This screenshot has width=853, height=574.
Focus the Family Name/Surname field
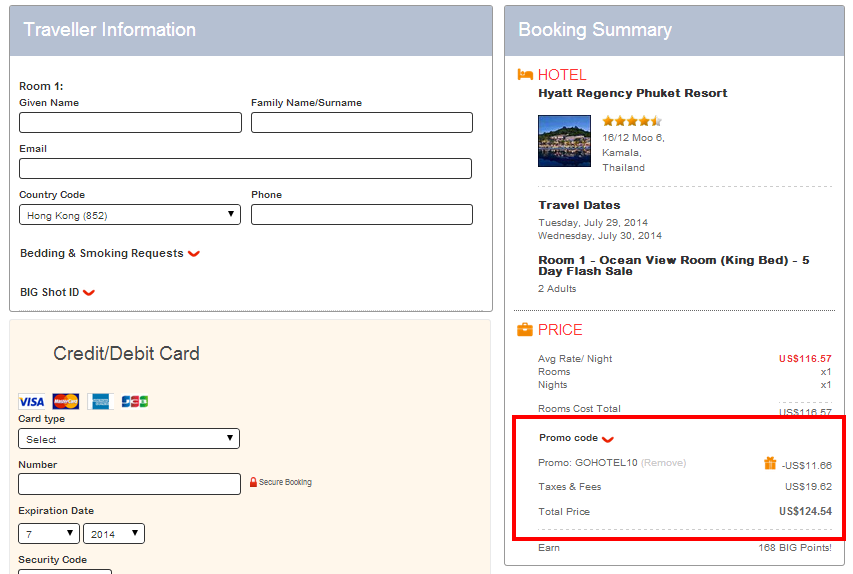tap(362, 122)
